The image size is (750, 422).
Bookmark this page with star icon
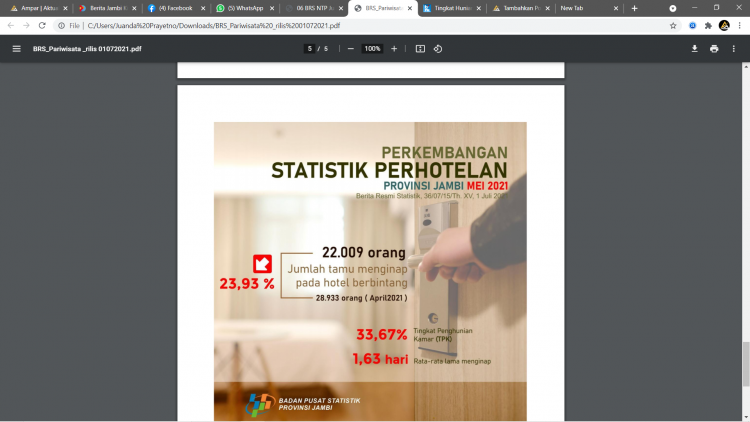pos(673,25)
